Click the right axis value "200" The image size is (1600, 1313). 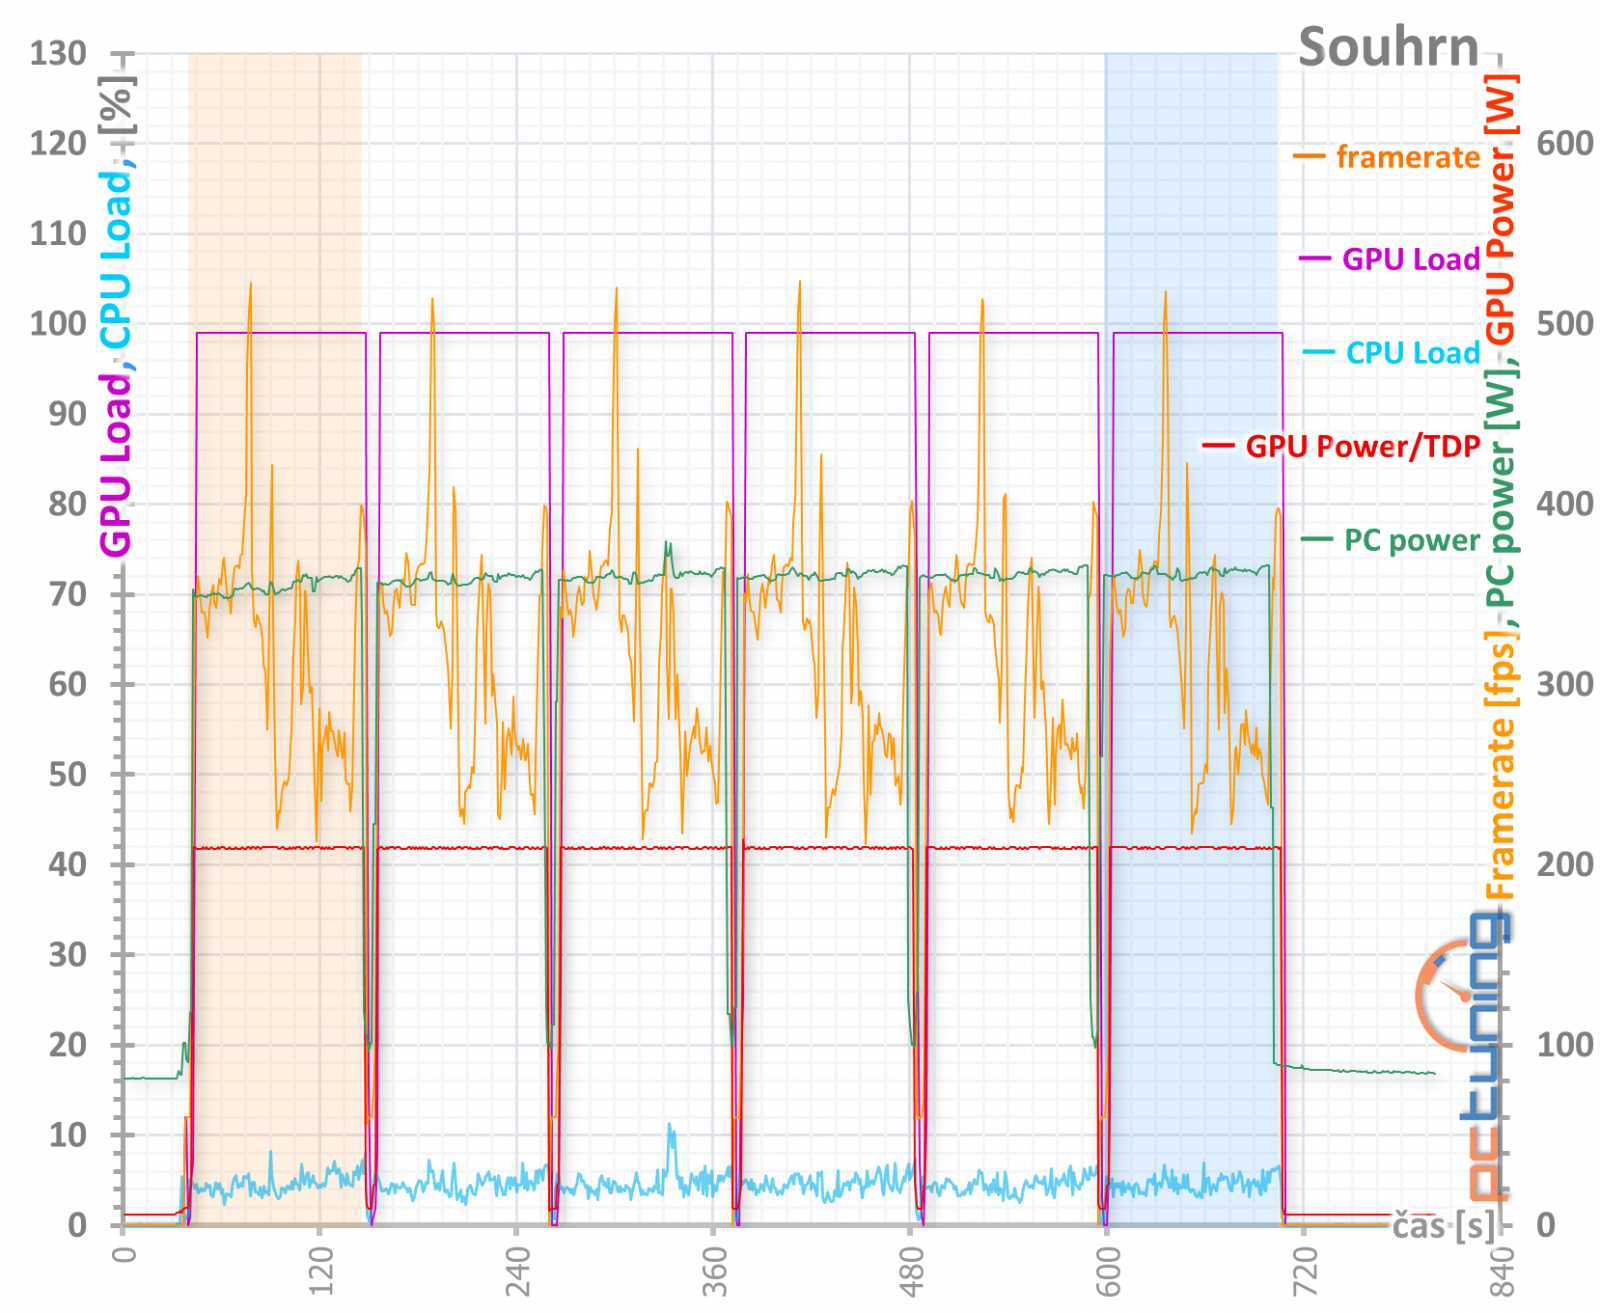pos(1565,864)
